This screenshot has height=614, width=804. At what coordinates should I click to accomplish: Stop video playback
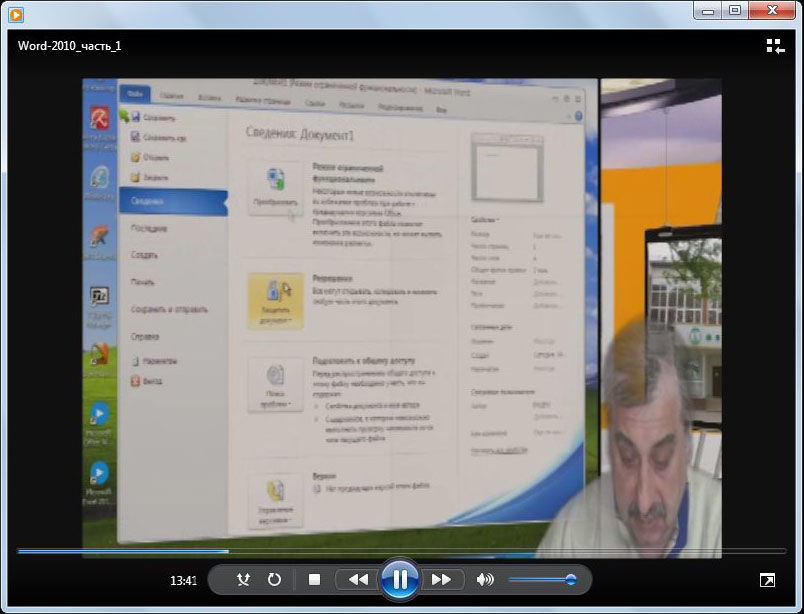tap(314, 580)
